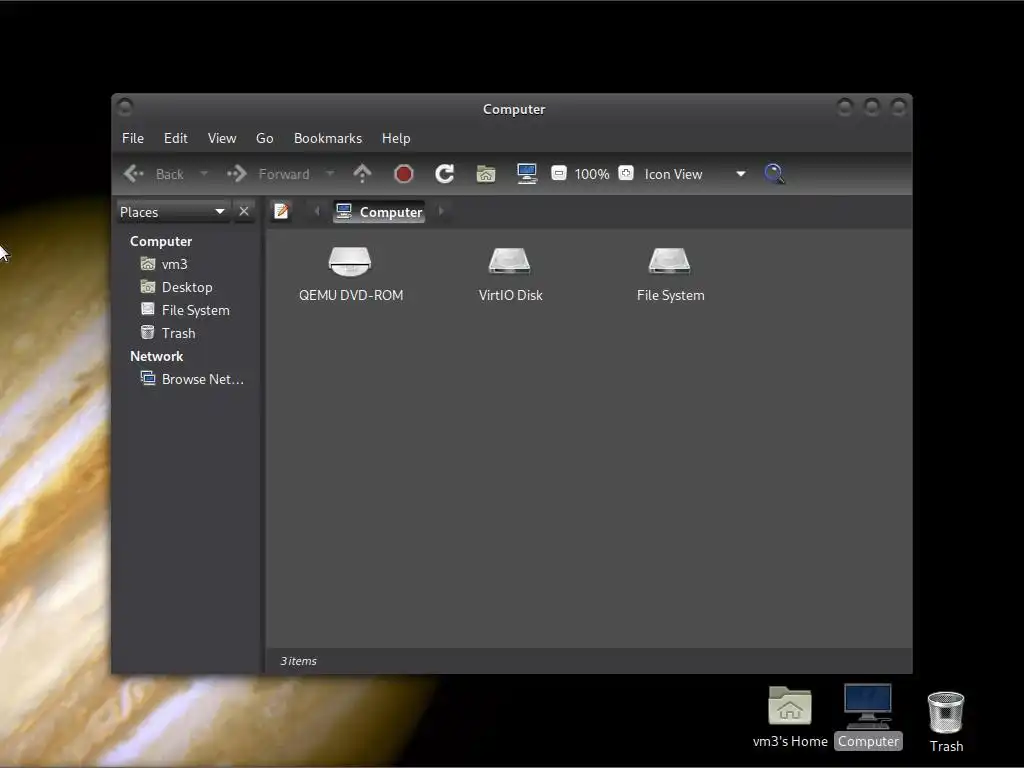
Task: Click the magnifier Search icon
Action: (775, 174)
